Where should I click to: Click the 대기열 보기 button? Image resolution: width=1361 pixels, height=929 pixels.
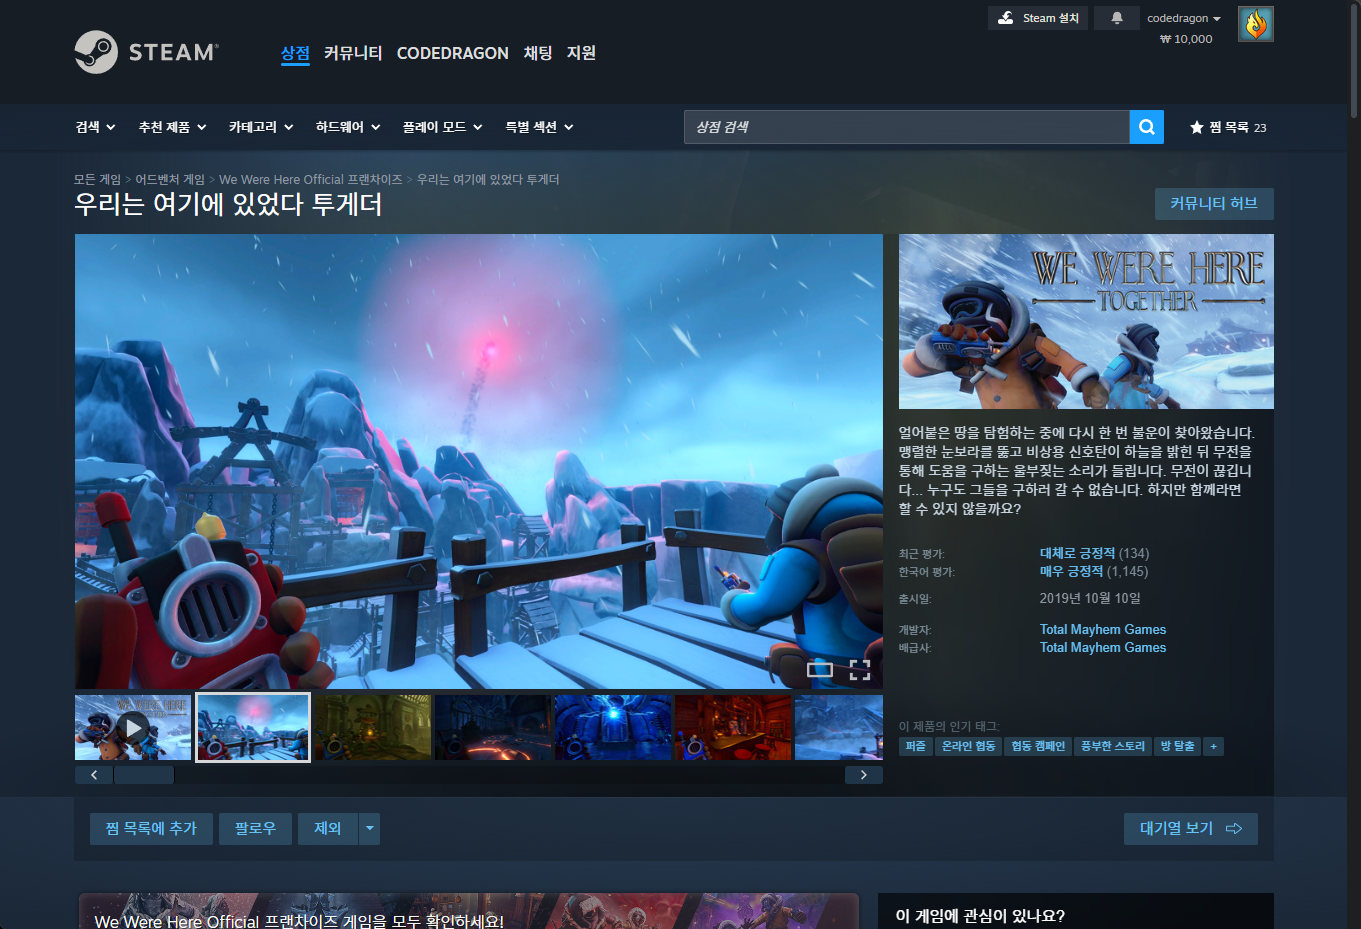(x=1191, y=829)
